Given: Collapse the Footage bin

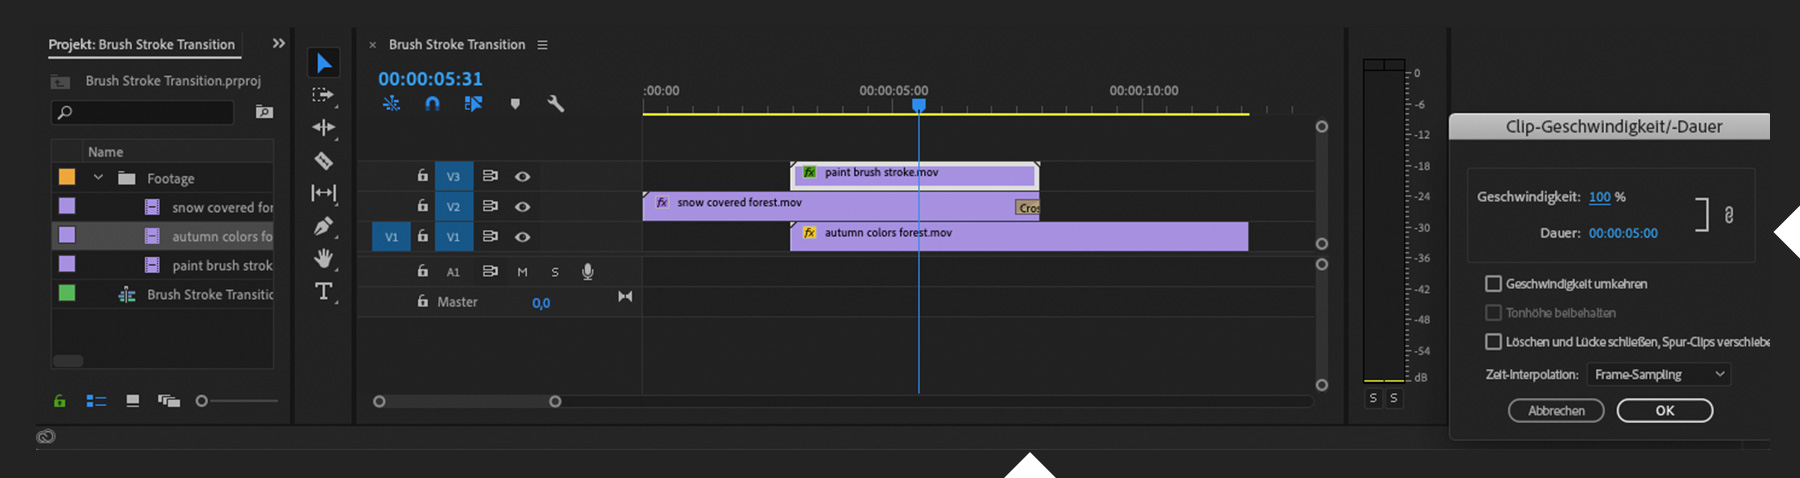Looking at the screenshot, I should click(98, 178).
